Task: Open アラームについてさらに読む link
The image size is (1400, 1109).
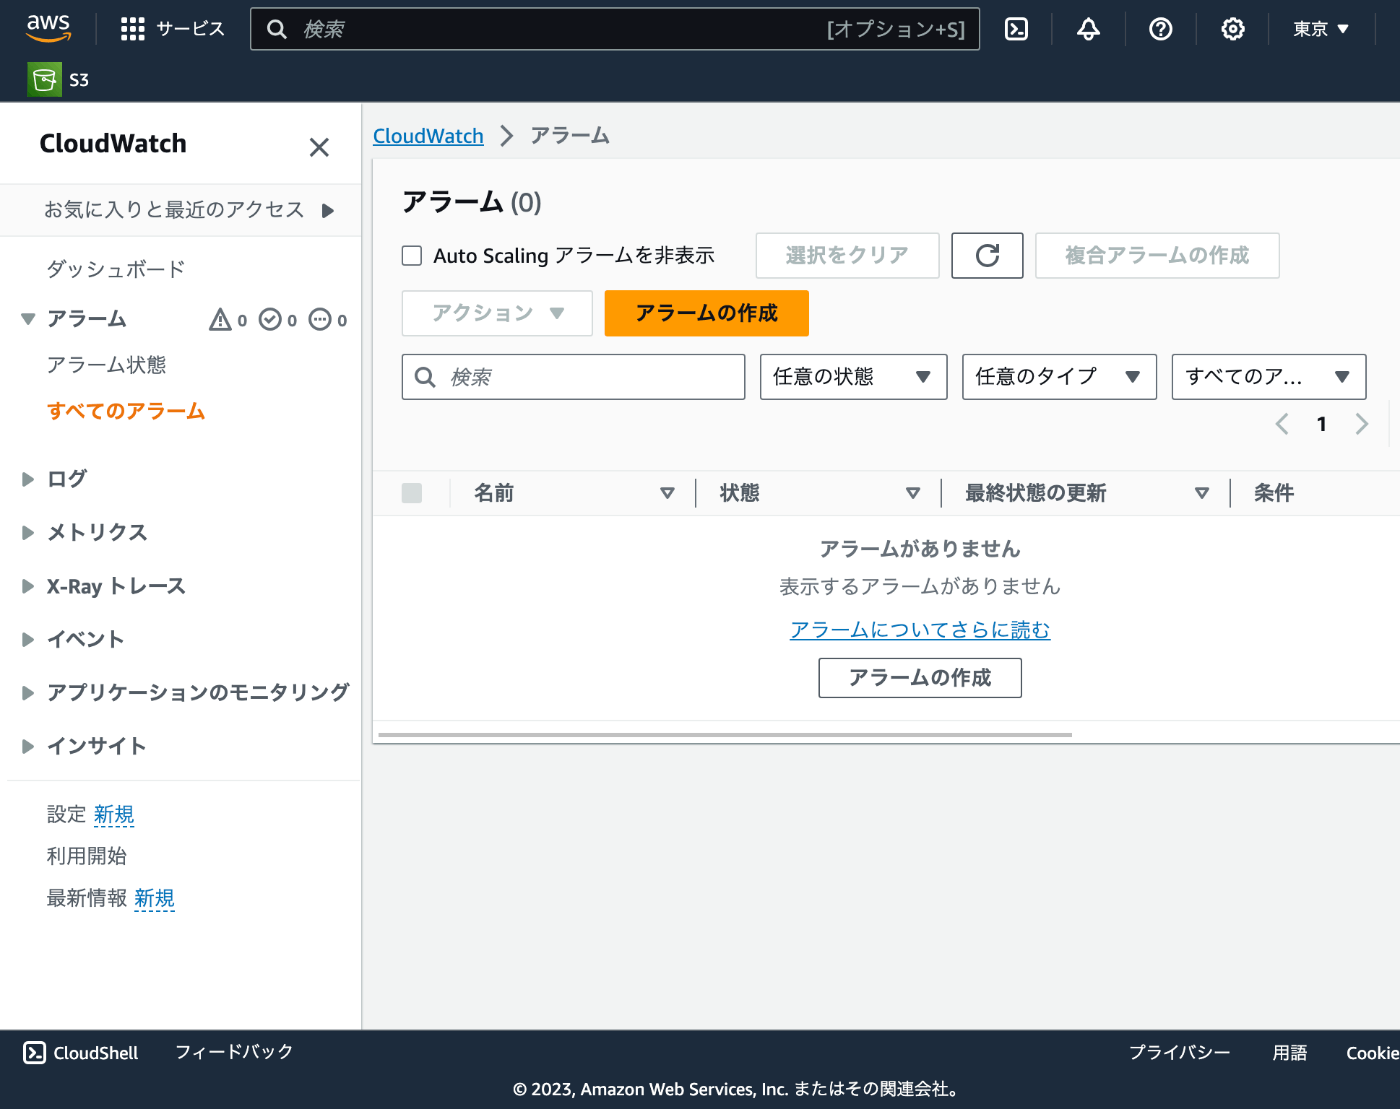Action: click(x=920, y=630)
